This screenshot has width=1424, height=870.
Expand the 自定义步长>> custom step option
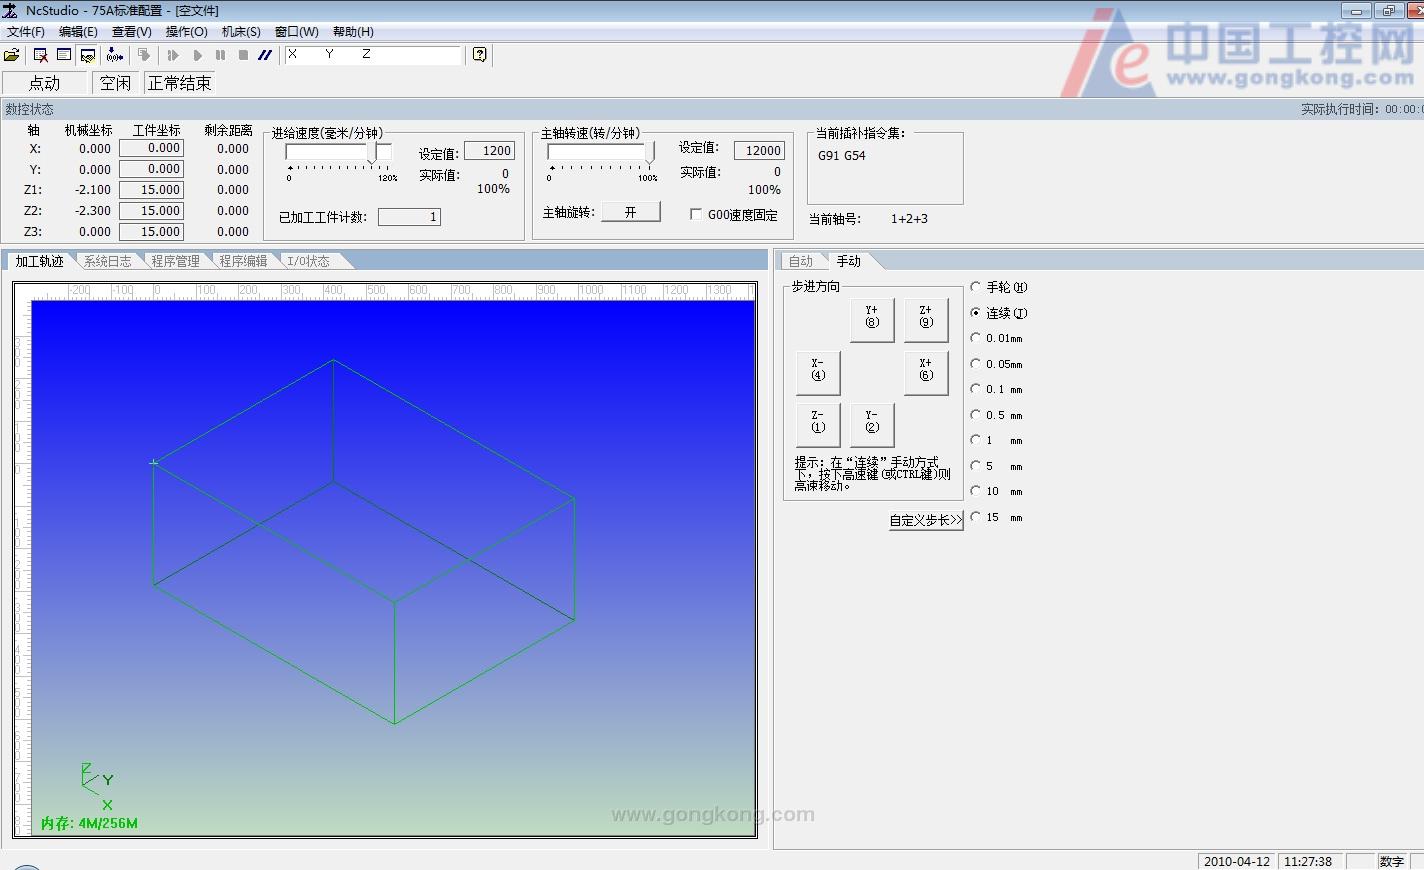click(925, 520)
